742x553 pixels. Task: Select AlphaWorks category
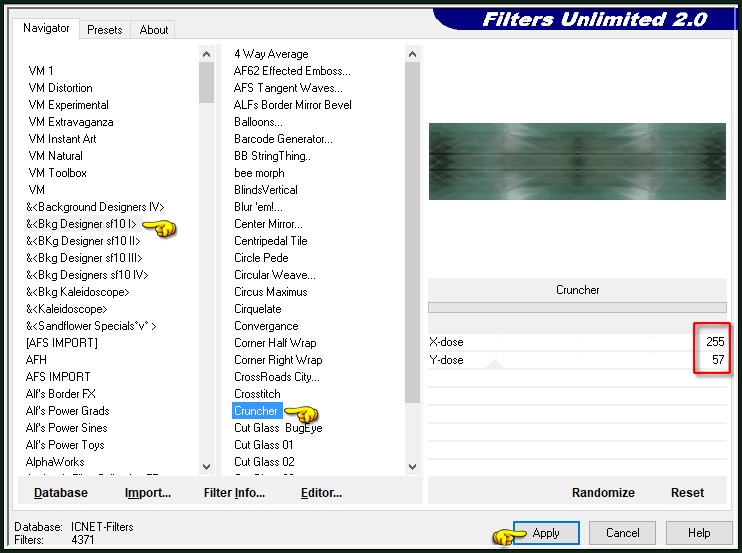[55, 462]
